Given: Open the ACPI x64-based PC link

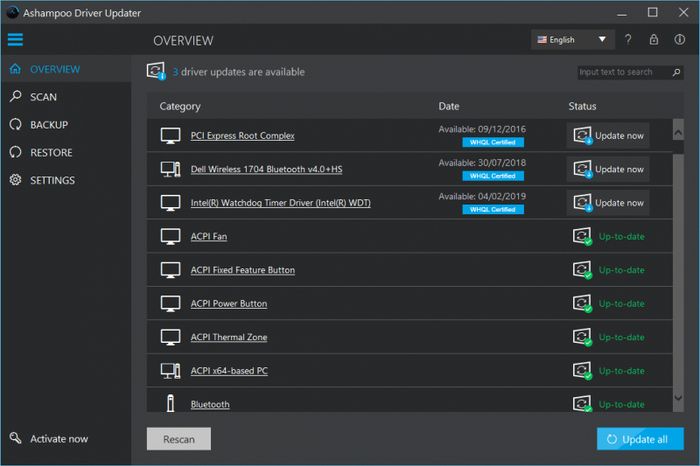Looking at the screenshot, I should coord(229,371).
